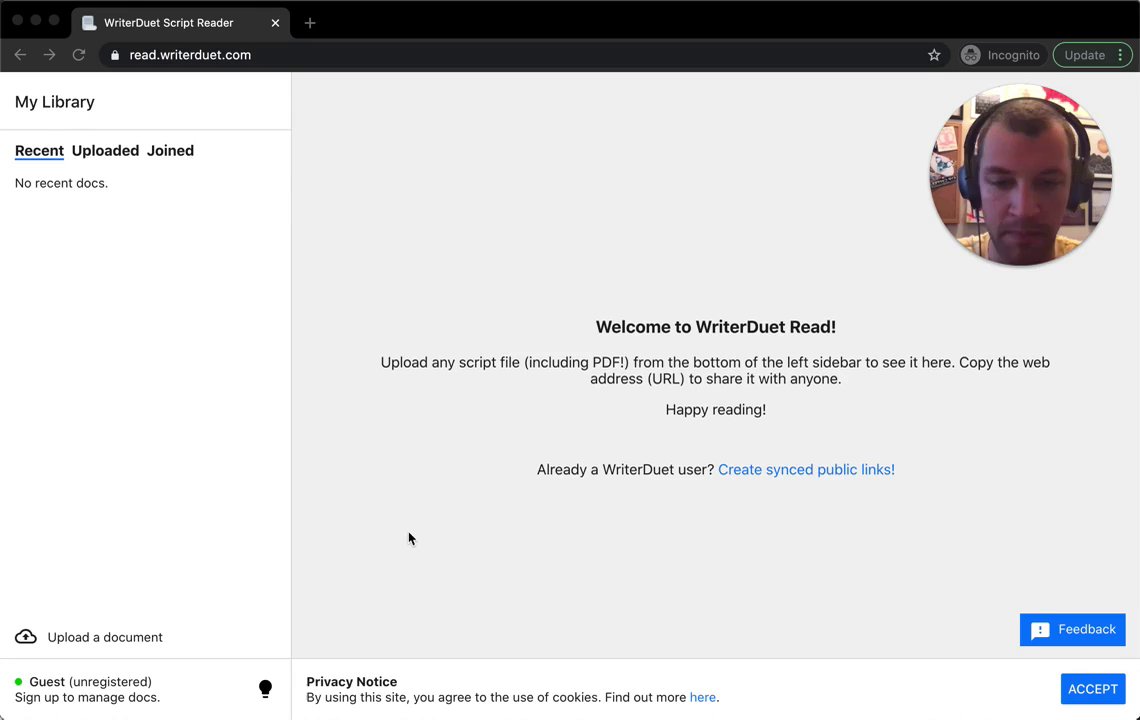This screenshot has width=1140, height=720.
Task: Open Create synced public links
Action: 806,470
